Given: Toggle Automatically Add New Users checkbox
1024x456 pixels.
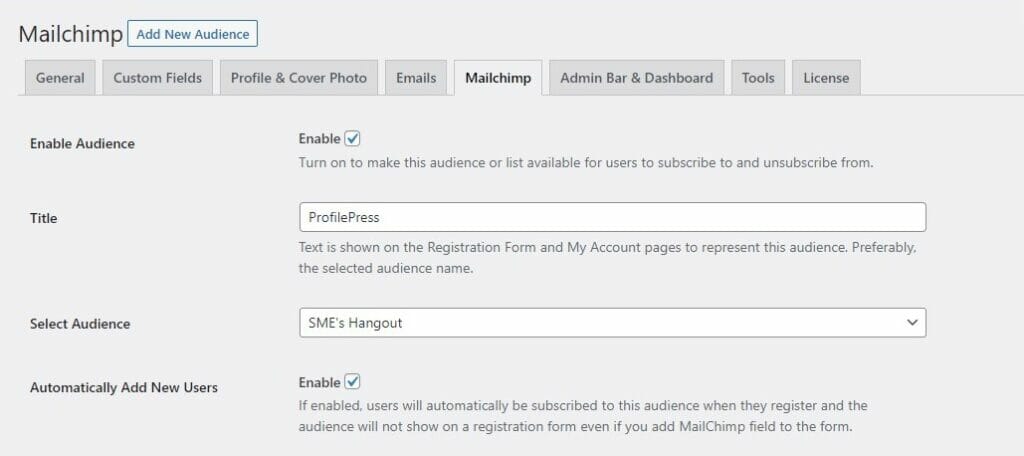Looking at the screenshot, I should (353, 382).
